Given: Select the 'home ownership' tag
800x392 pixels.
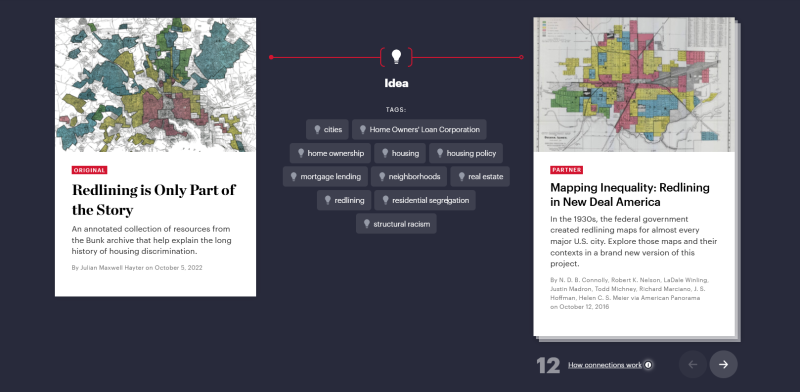Looking at the screenshot, I should click(330, 153).
